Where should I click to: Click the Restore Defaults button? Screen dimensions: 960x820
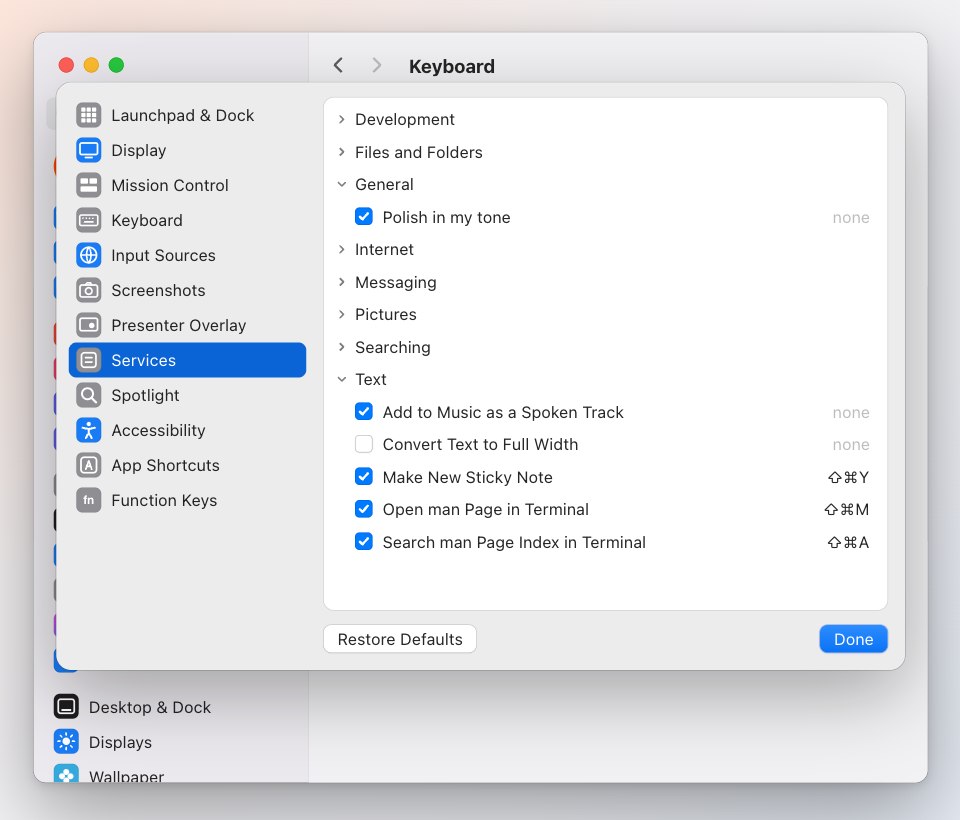[x=400, y=639]
